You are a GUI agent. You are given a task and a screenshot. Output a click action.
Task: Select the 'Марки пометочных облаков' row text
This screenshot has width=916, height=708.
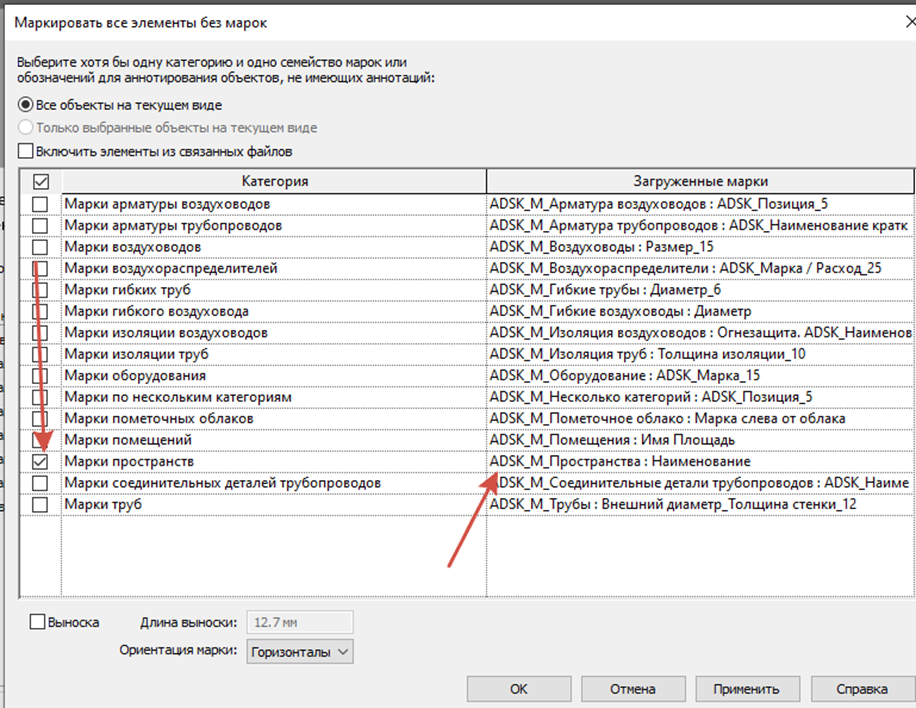[x=159, y=419]
